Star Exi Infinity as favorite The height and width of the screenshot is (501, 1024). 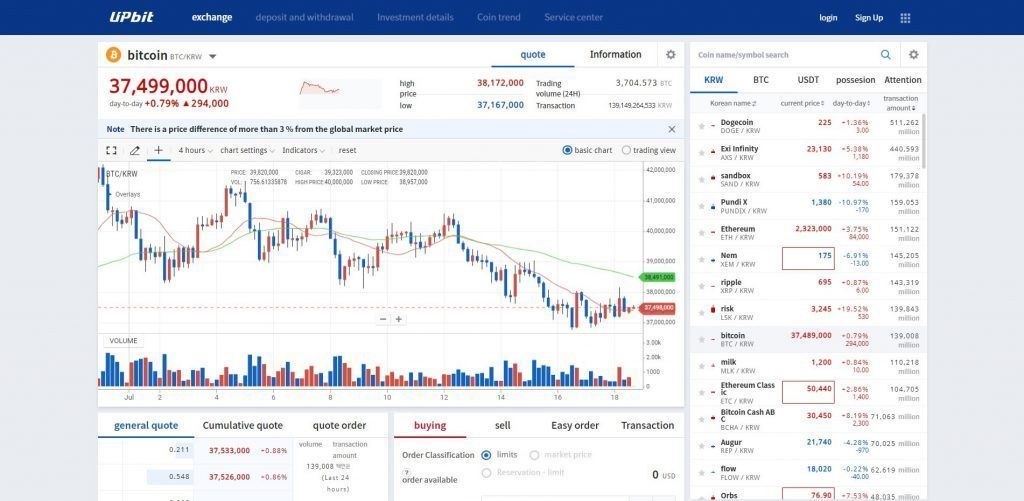701,153
